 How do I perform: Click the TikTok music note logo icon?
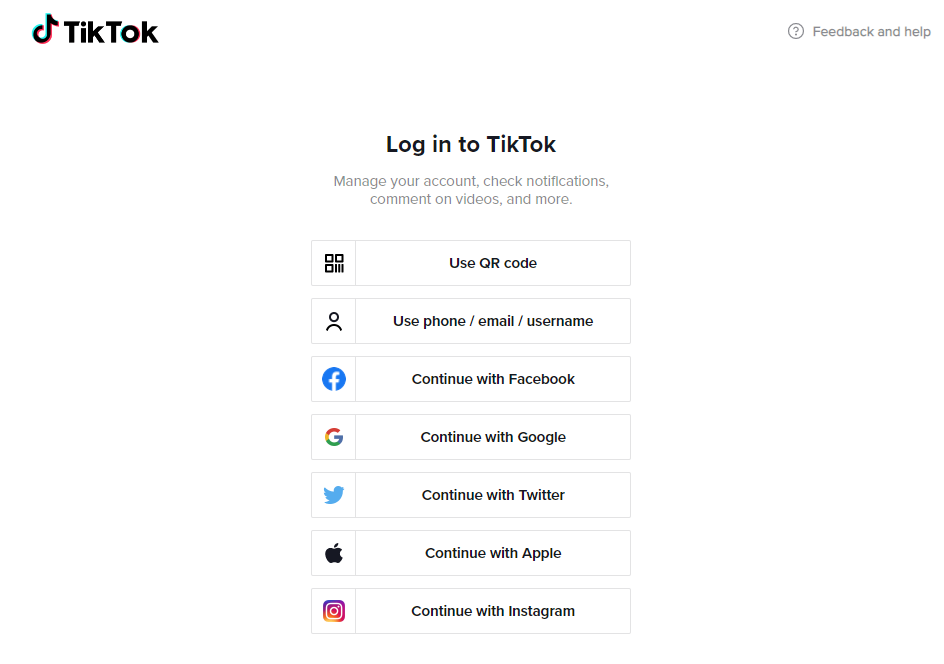pyautogui.click(x=45, y=30)
